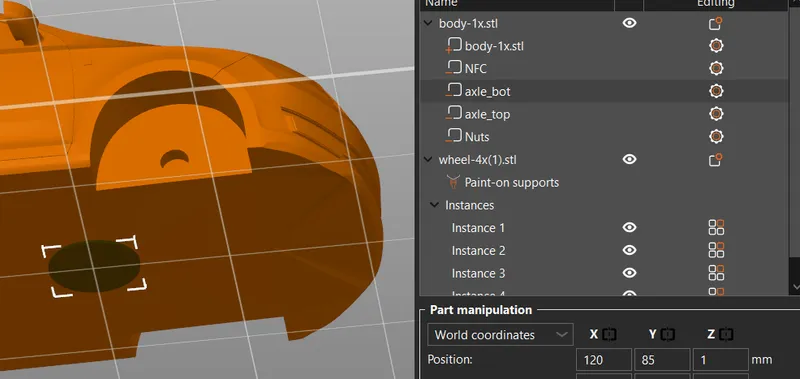Click instance editing icon for Instance 2

[716, 250]
